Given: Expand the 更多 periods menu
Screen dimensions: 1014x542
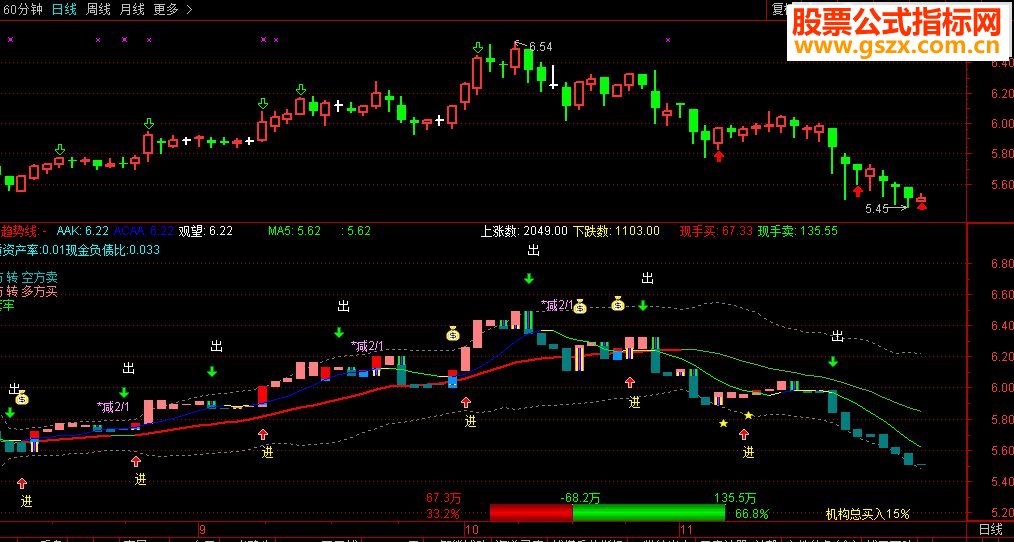Looking at the screenshot, I should (x=173, y=9).
